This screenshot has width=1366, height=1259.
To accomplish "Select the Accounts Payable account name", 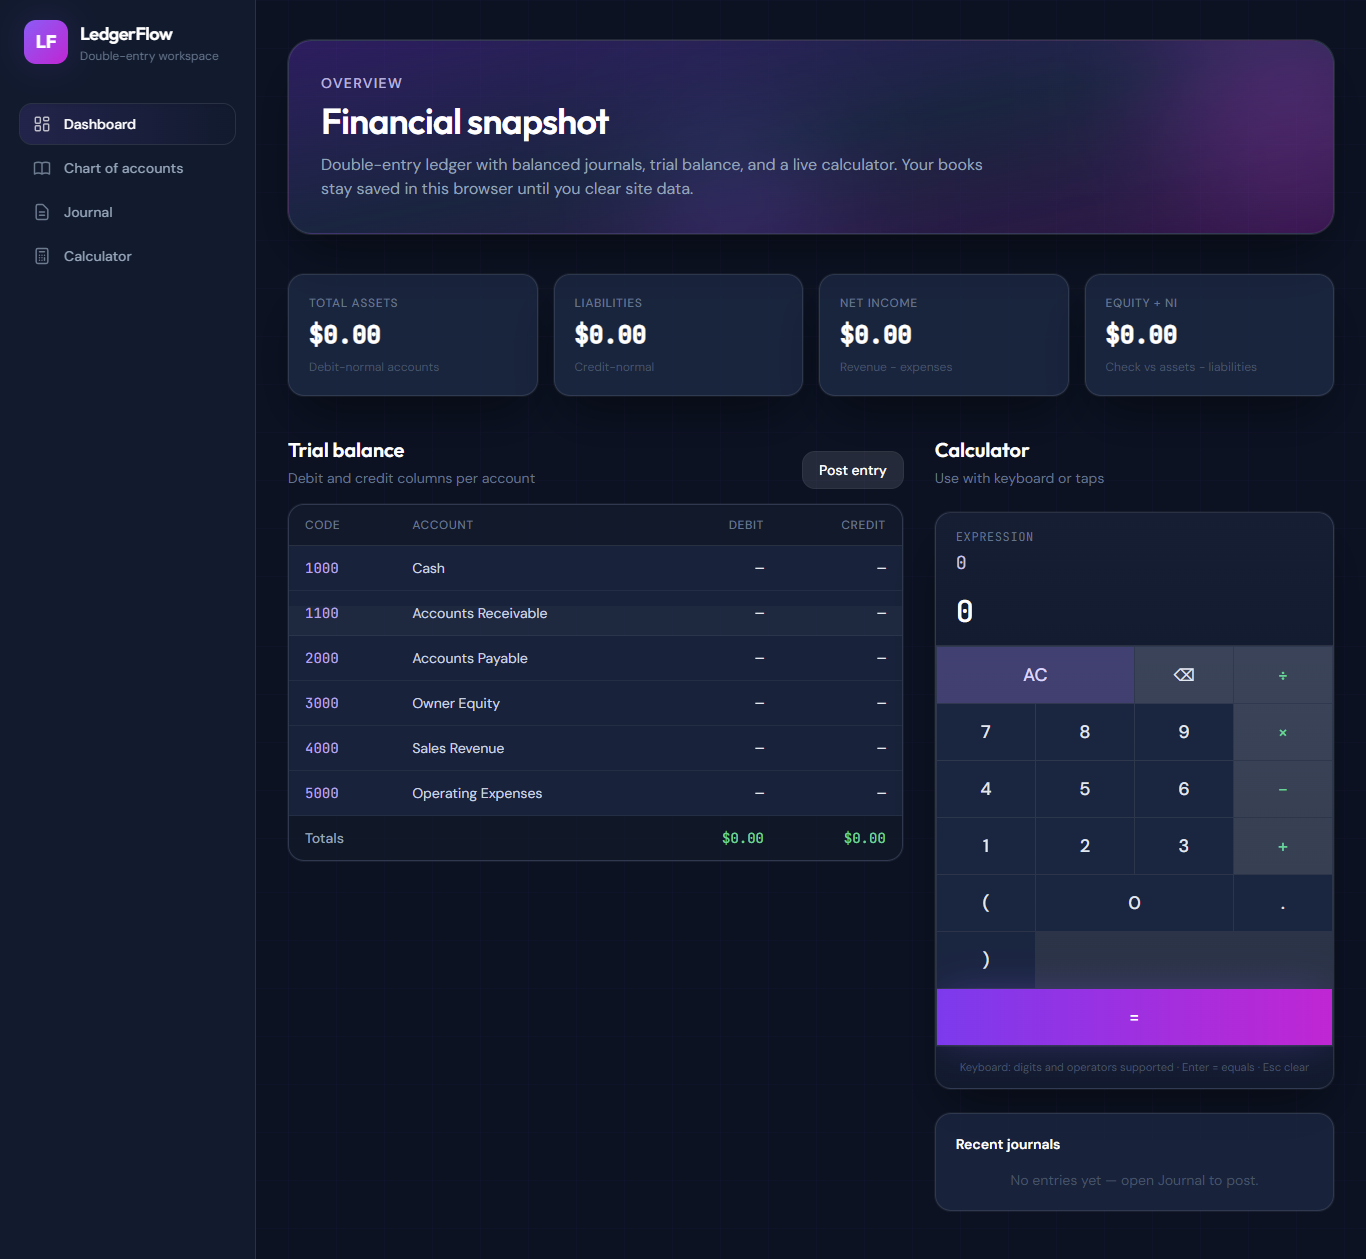I will pyautogui.click(x=470, y=658).
